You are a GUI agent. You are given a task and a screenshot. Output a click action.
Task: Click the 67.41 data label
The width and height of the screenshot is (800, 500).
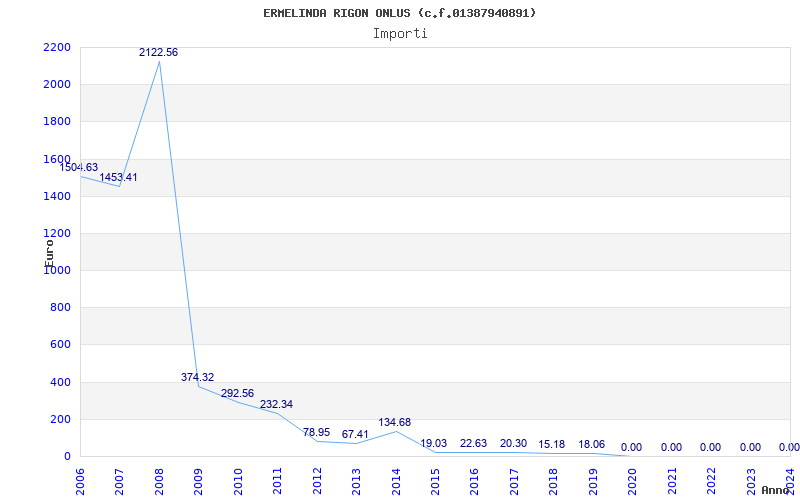point(356,435)
